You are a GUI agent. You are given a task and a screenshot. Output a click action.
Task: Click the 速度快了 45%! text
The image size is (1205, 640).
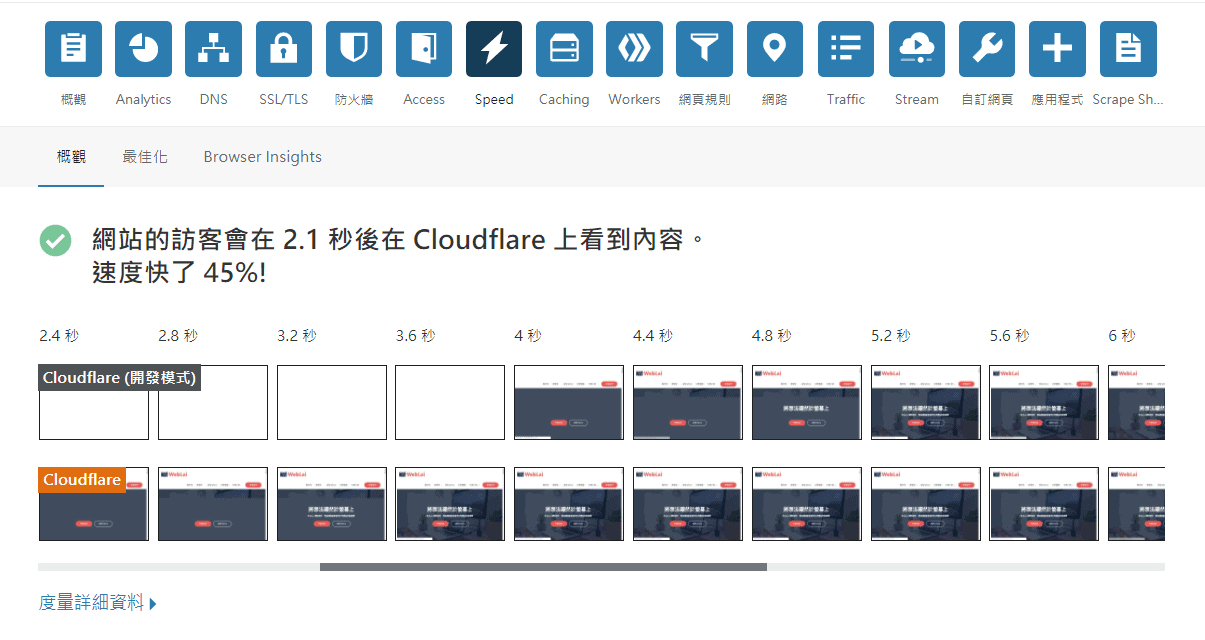coord(179,272)
